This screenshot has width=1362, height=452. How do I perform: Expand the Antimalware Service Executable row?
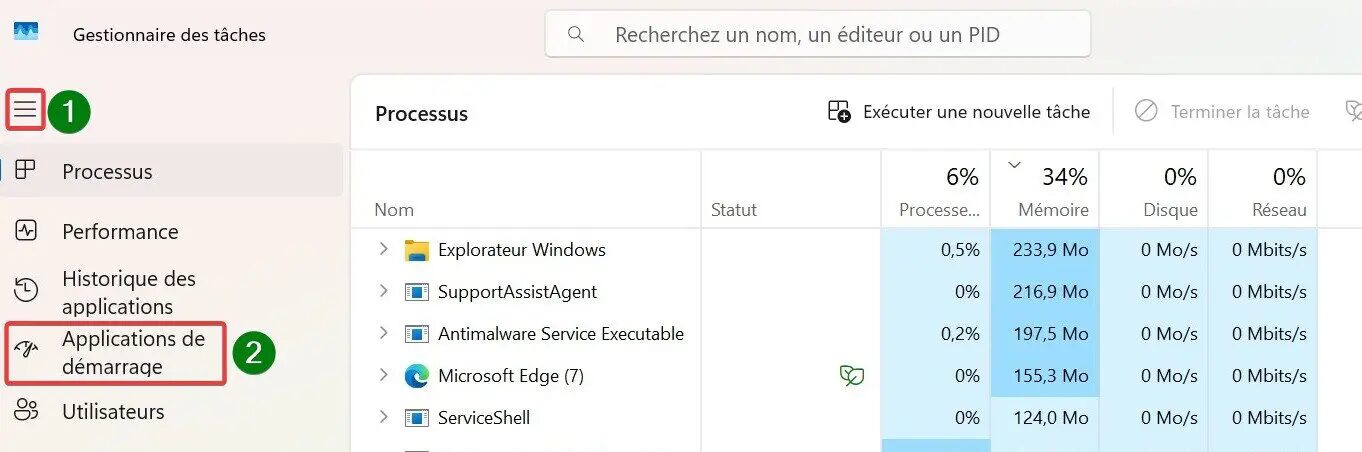[x=383, y=333]
